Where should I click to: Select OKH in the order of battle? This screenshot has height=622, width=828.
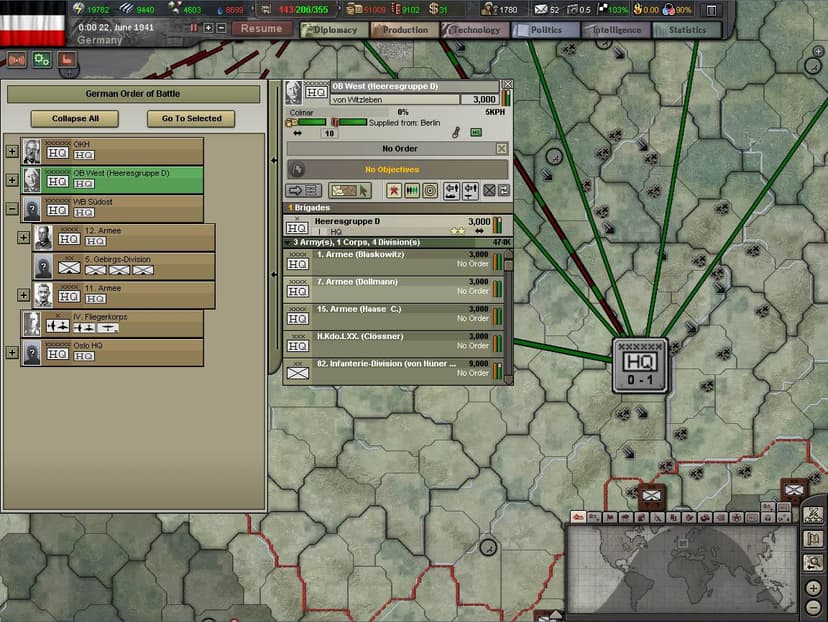[112, 152]
